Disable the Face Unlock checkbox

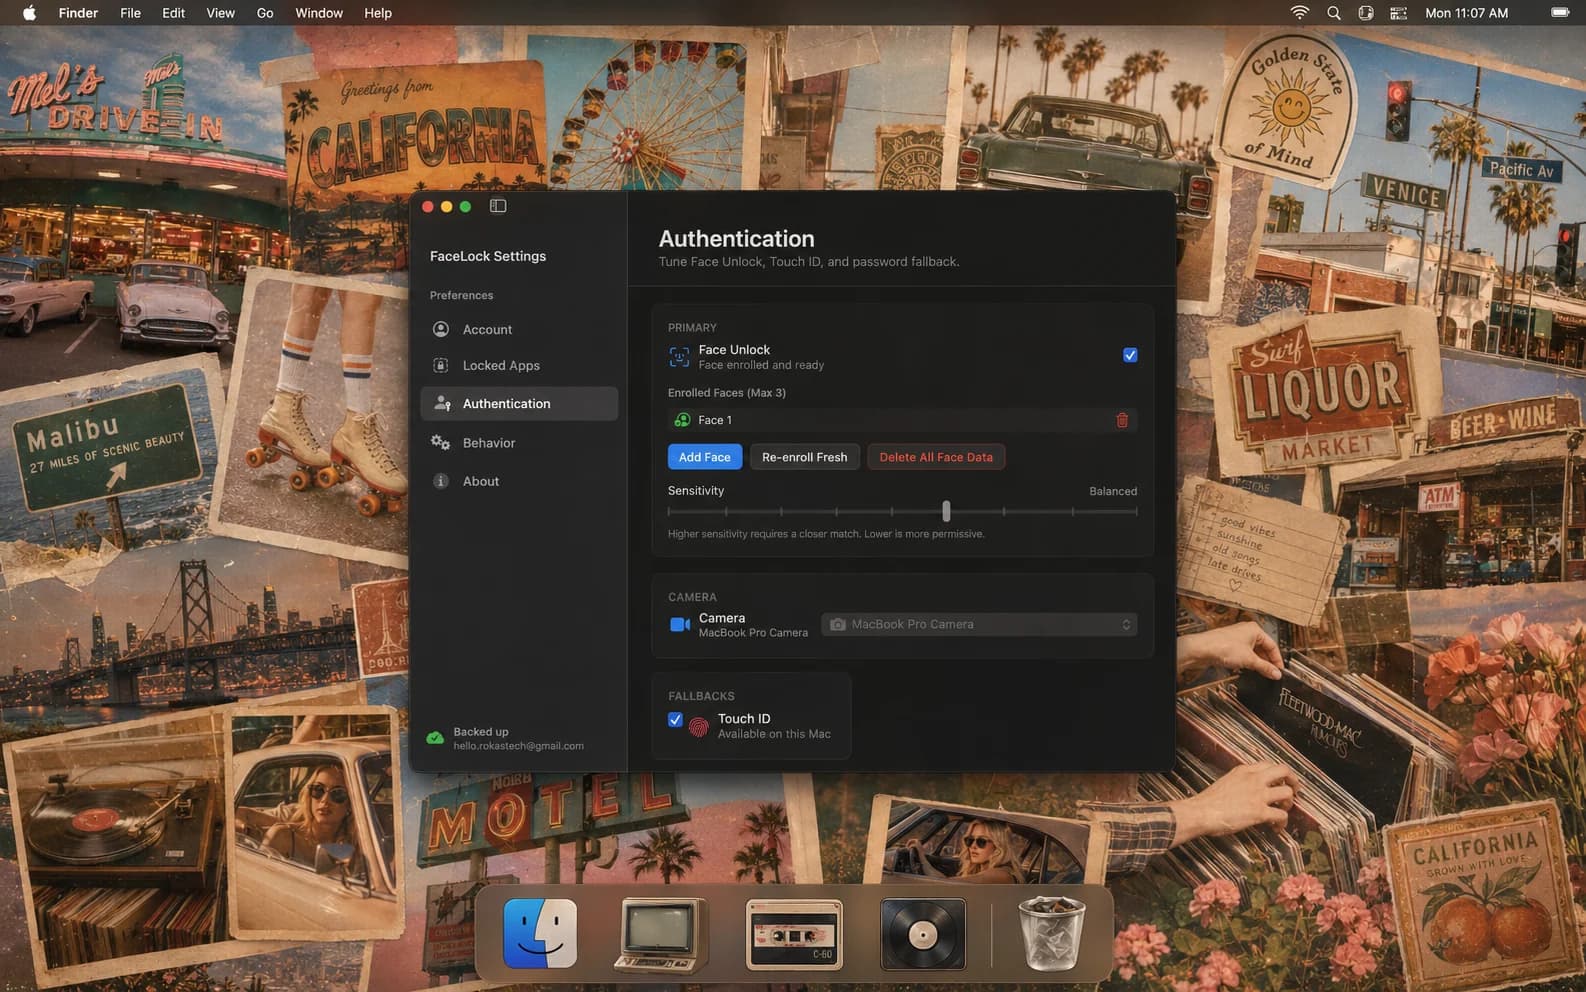coord(1130,355)
